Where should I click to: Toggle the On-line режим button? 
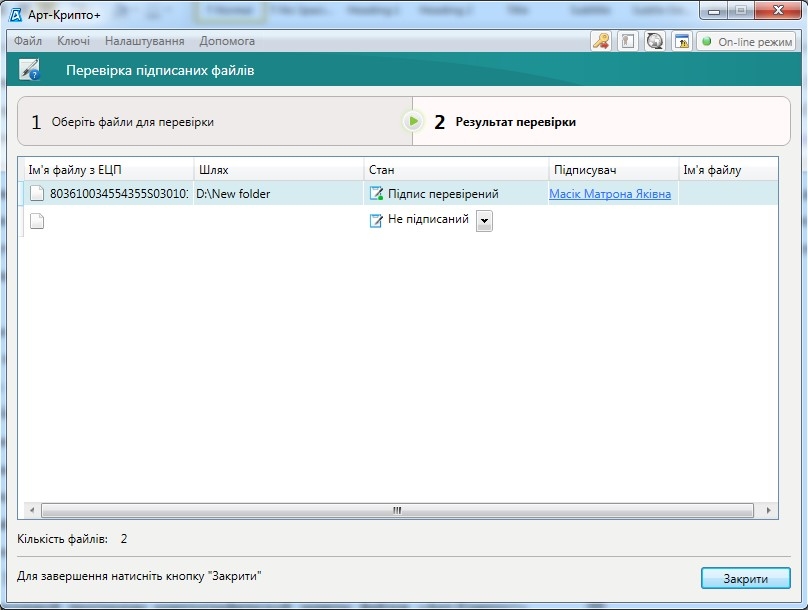(x=746, y=41)
